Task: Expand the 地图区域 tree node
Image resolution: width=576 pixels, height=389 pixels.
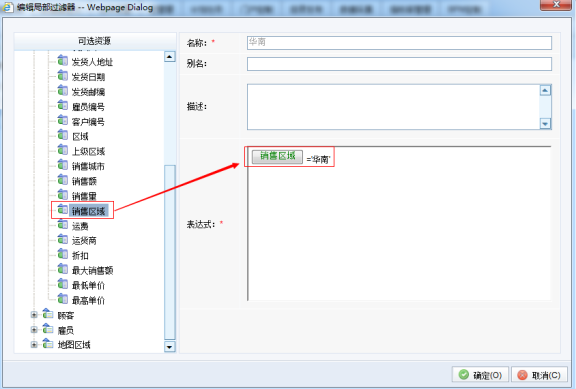Action: [34, 344]
